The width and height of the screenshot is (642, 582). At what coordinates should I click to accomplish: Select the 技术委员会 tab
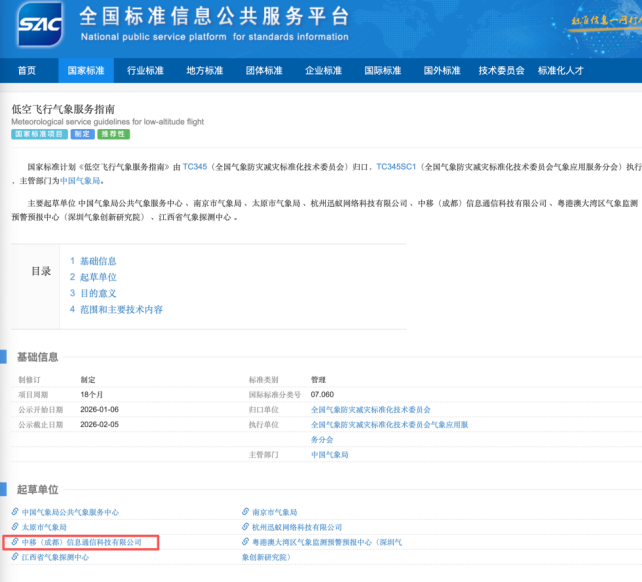(x=502, y=70)
